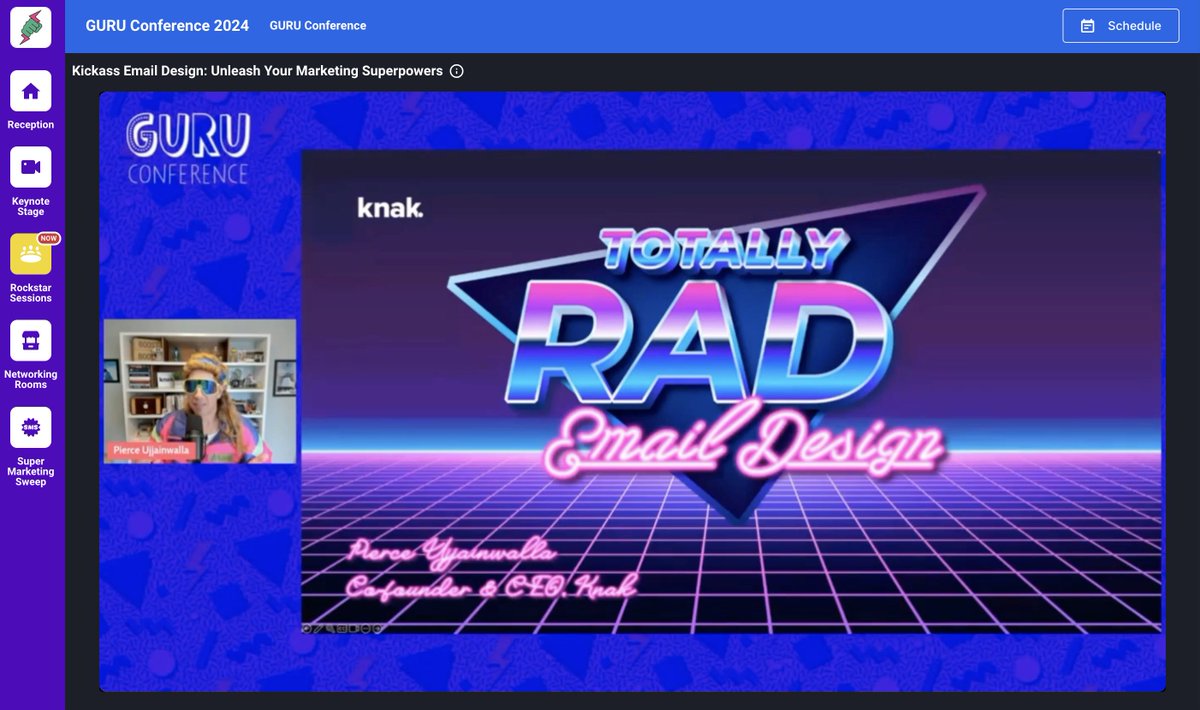Image resolution: width=1200 pixels, height=710 pixels.
Task: Open the Schedule
Action: coord(1121,26)
